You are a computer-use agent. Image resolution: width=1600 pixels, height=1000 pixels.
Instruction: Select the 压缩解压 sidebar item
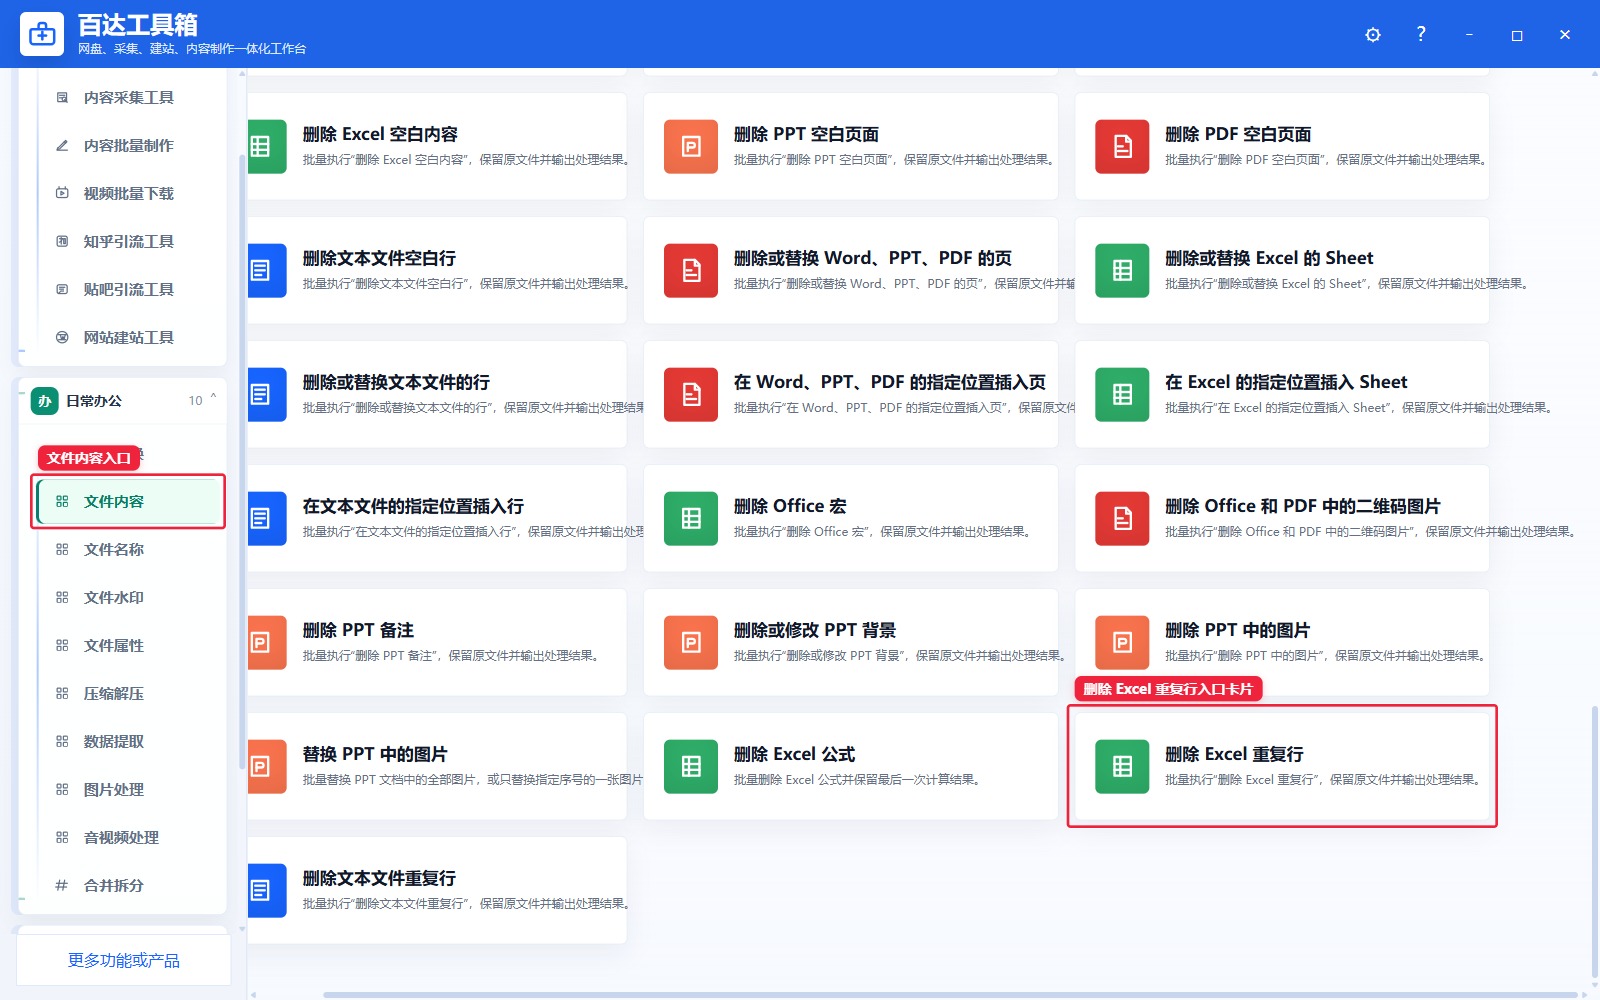pyautogui.click(x=128, y=693)
